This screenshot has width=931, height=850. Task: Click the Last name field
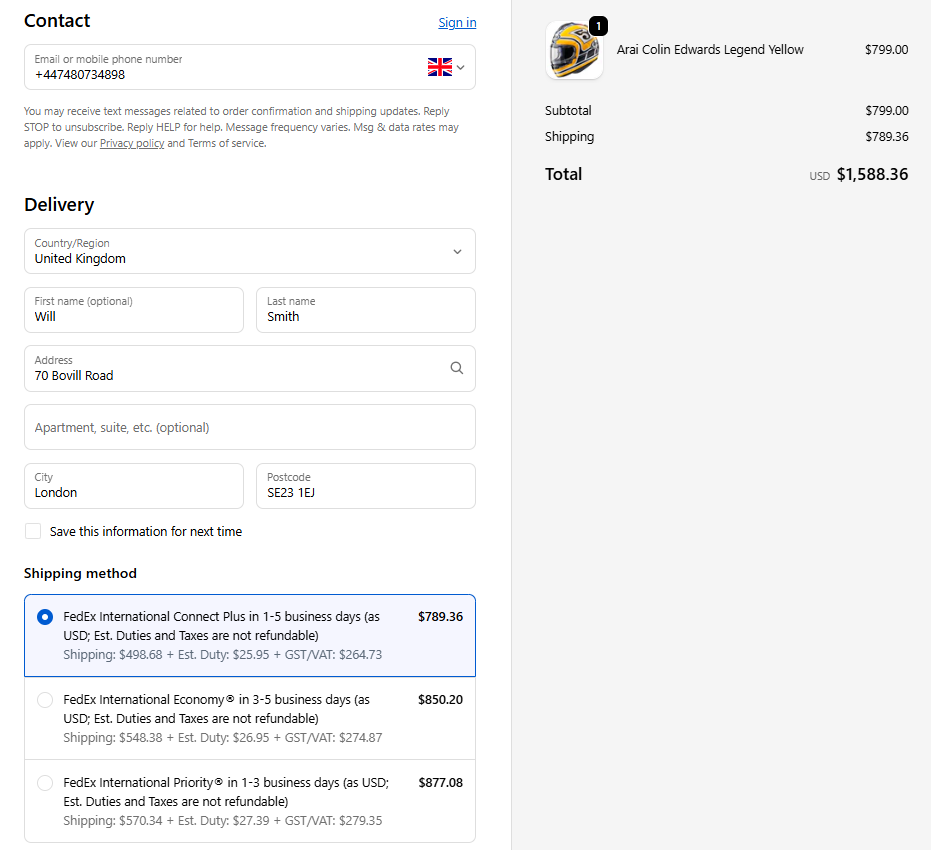click(365, 310)
